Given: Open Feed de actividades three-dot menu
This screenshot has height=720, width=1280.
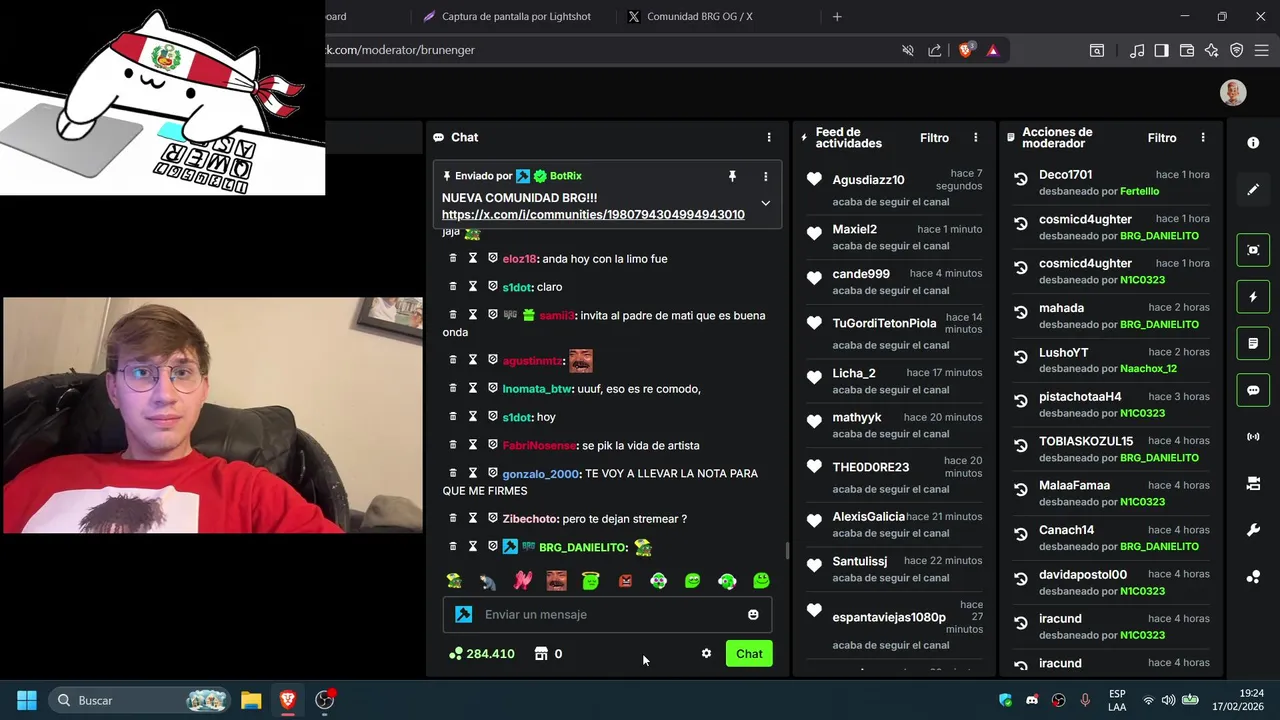Looking at the screenshot, I should click(x=976, y=138).
